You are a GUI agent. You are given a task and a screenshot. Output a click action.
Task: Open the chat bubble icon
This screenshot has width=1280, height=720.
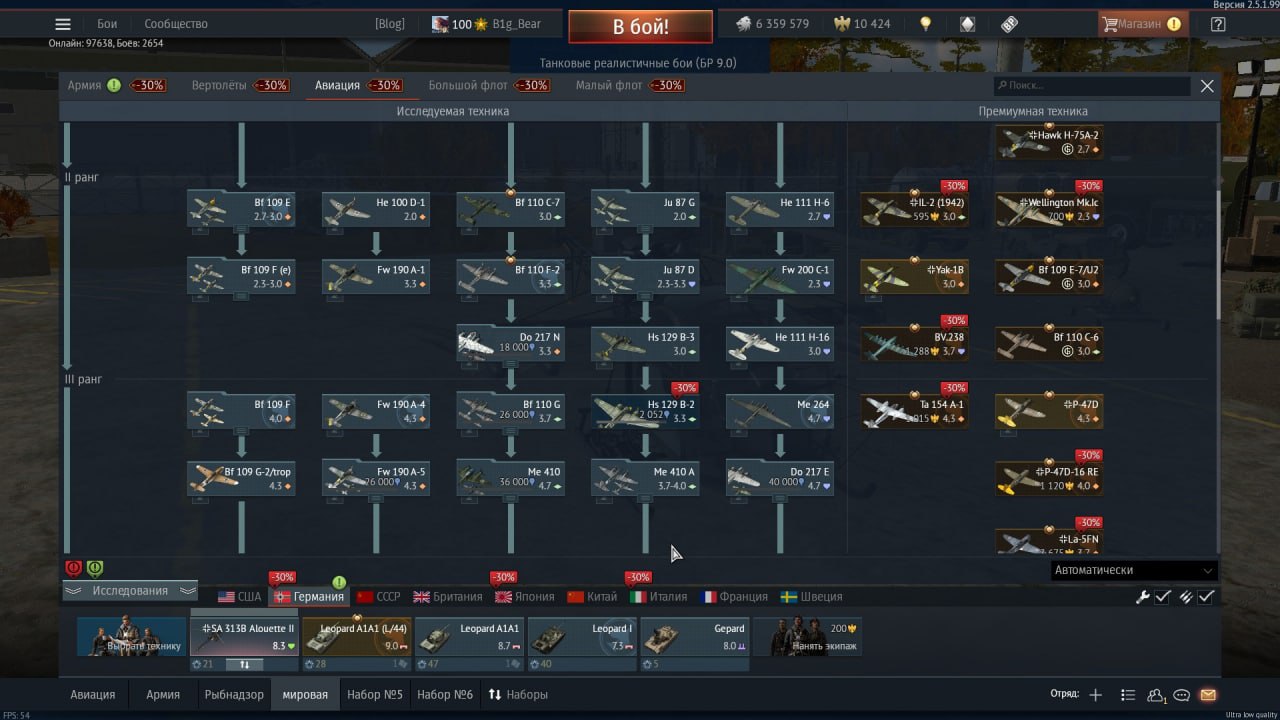coord(1181,695)
